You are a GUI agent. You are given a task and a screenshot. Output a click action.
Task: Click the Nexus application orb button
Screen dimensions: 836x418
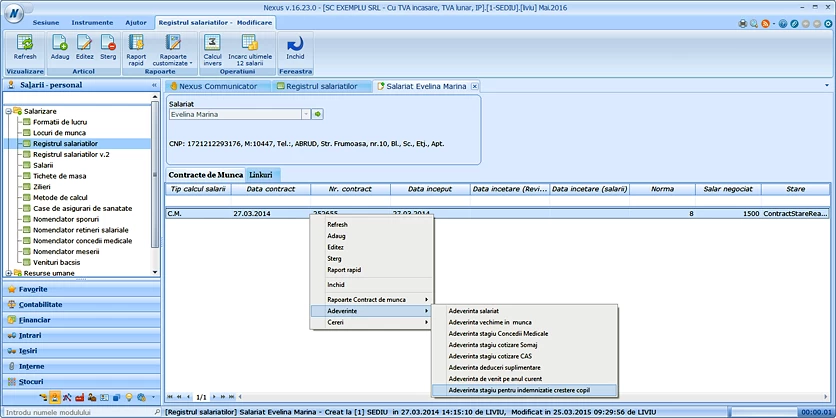pos(15,14)
